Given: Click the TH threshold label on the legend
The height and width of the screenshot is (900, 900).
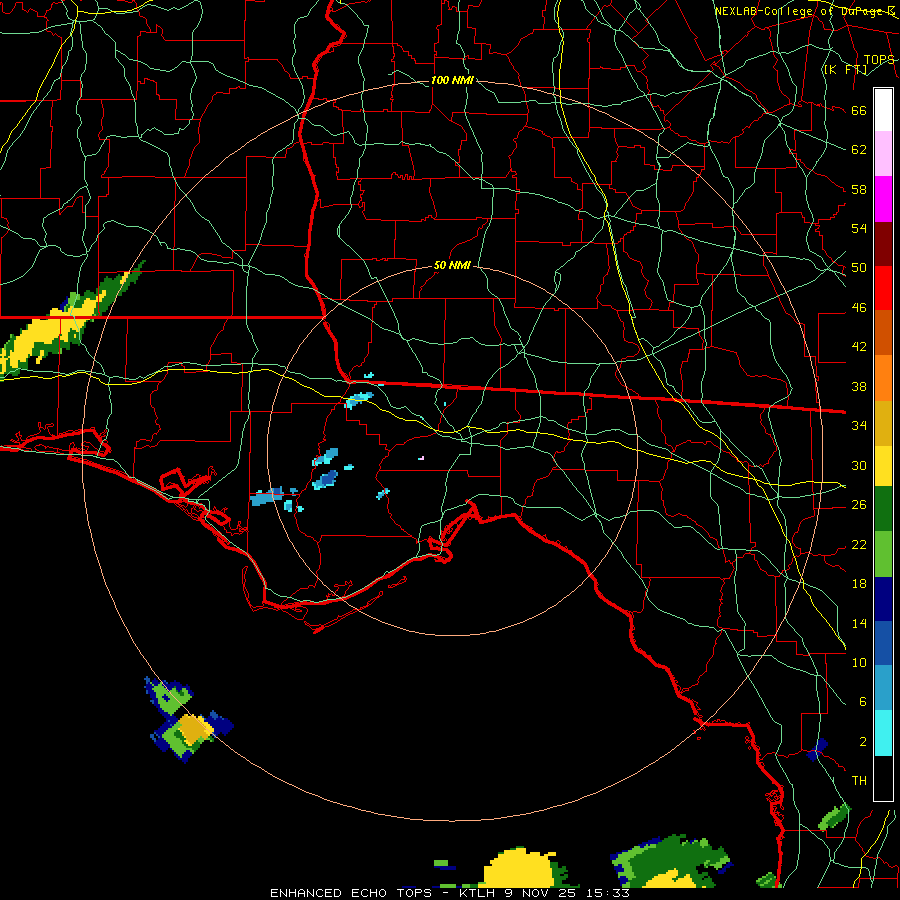Looking at the screenshot, I should tap(859, 781).
